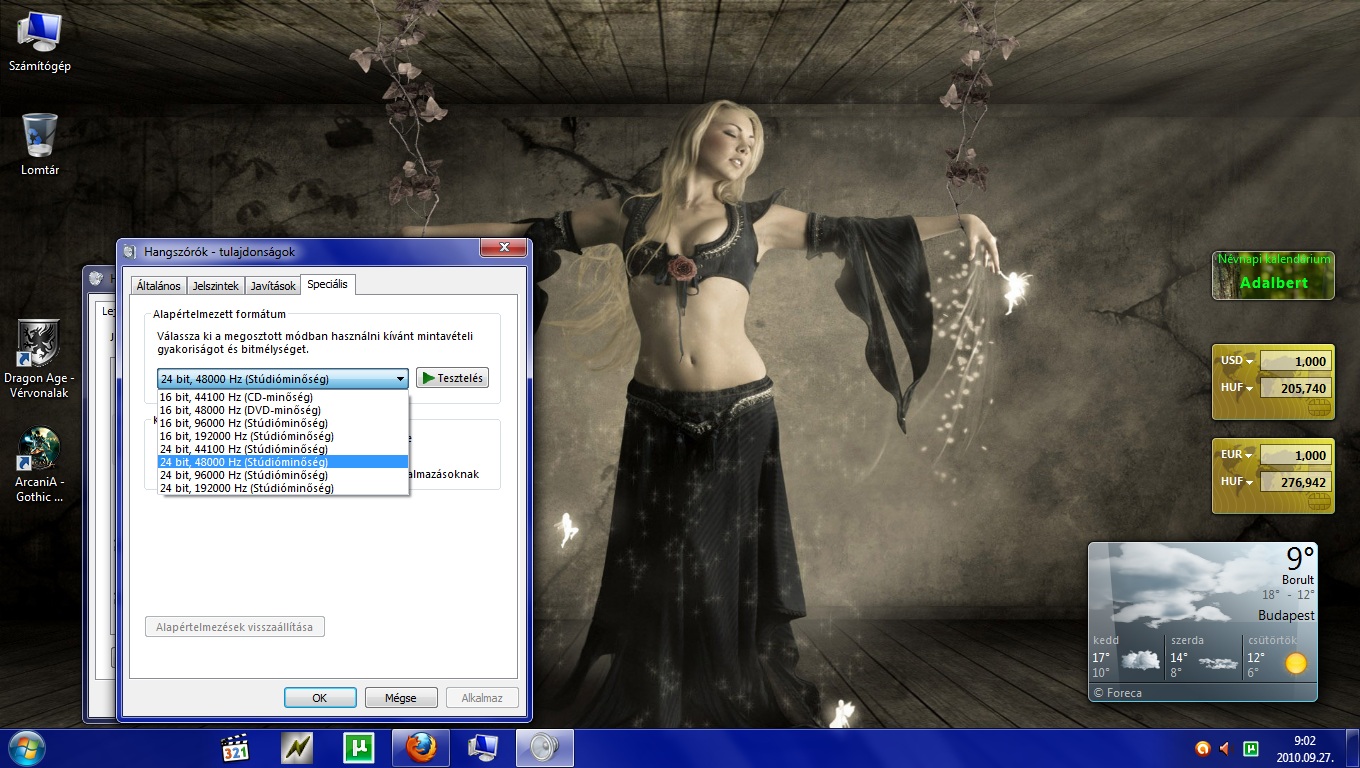Image resolution: width=1360 pixels, height=768 pixels.
Task: Open the Windows Start orb
Action: [27, 748]
